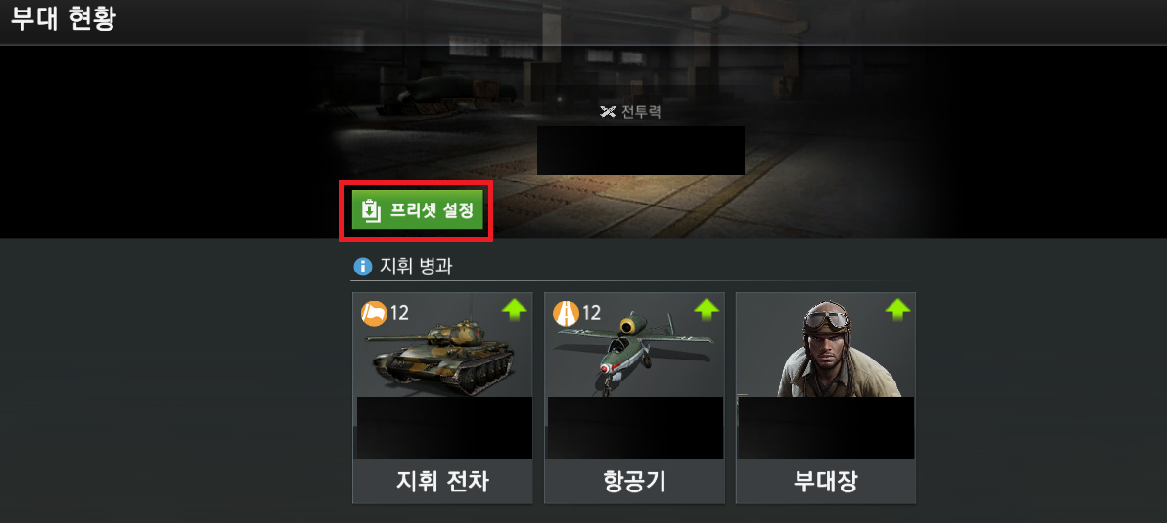
Task: Click the orange flag icon on the tank card
Action: point(374,313)
